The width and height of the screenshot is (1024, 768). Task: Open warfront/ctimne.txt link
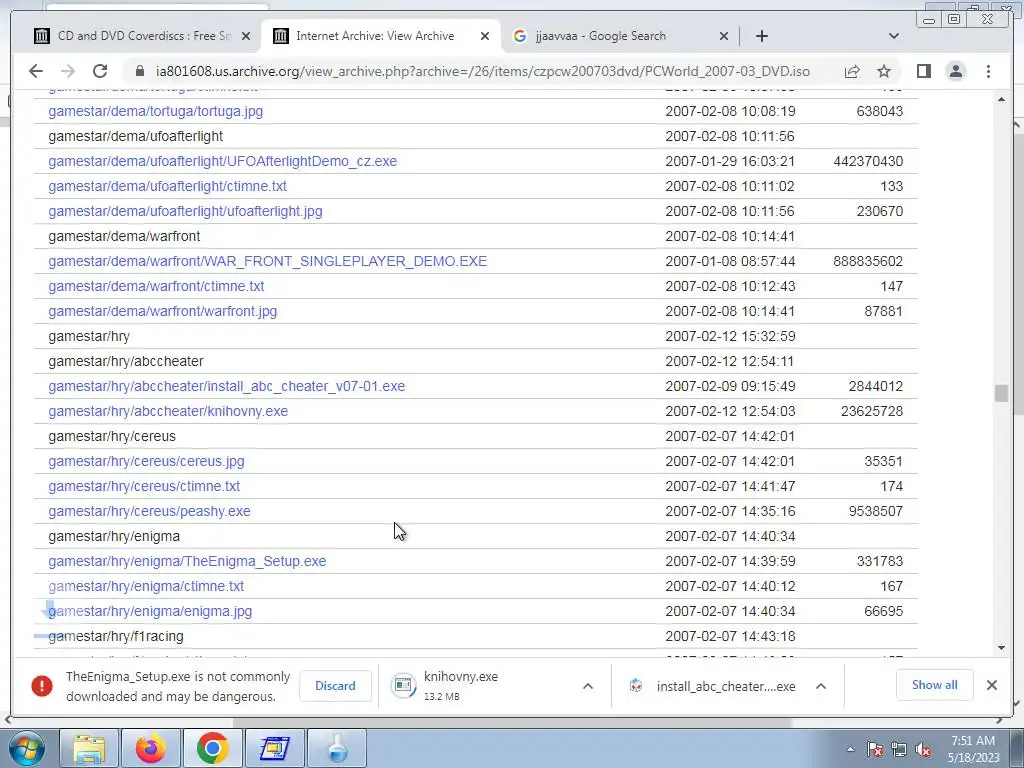coord(156,286)
